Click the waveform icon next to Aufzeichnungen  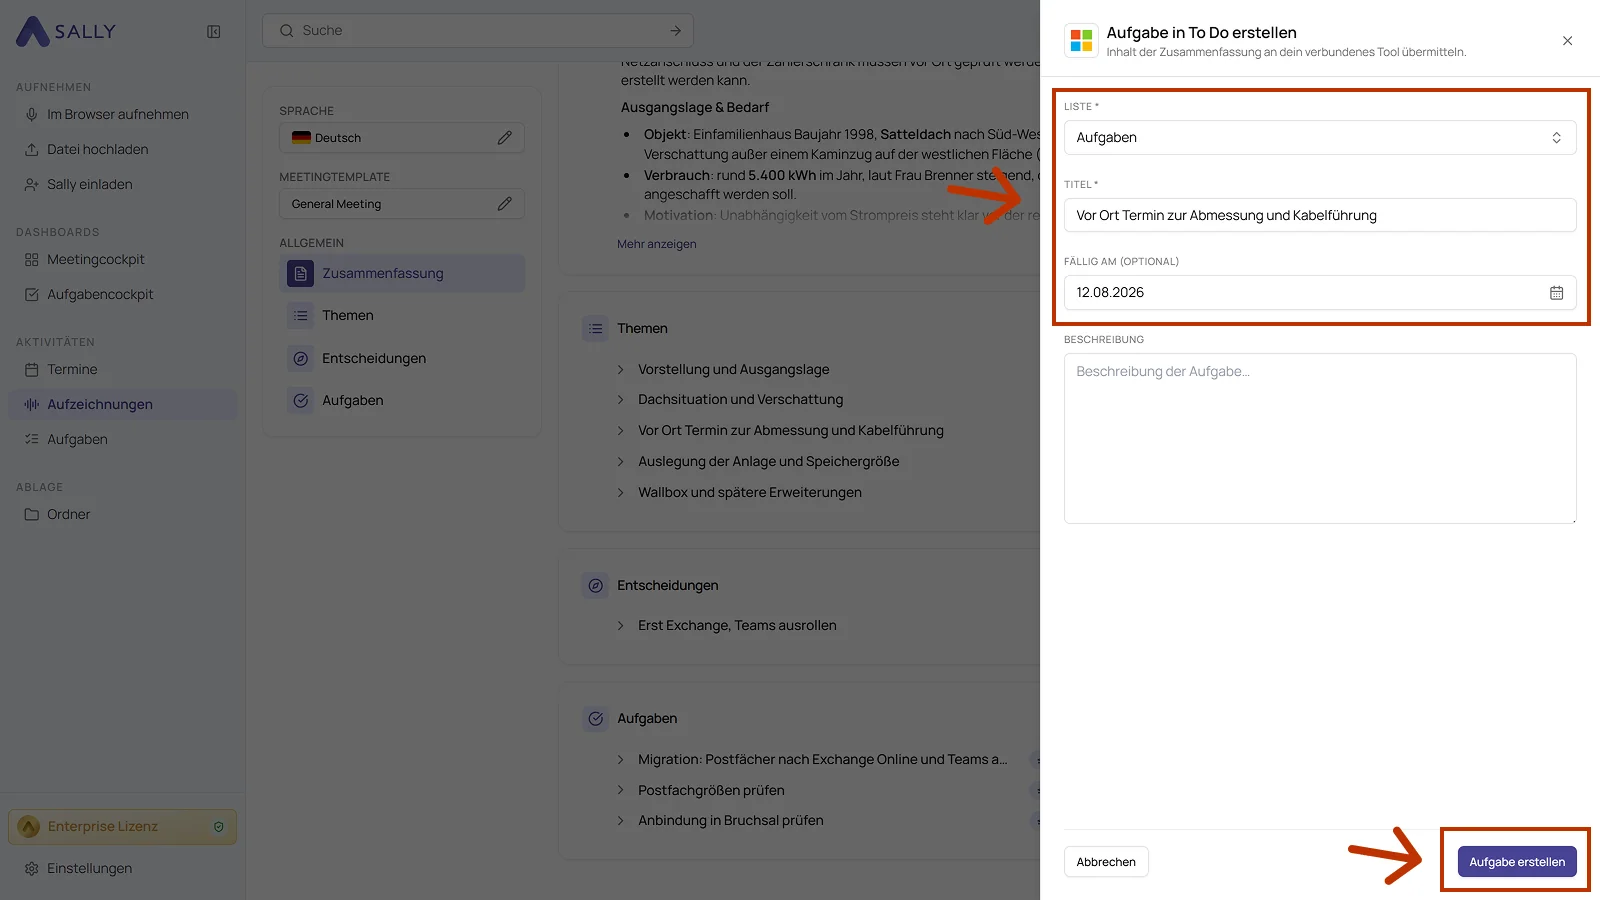tap(31, 405)
